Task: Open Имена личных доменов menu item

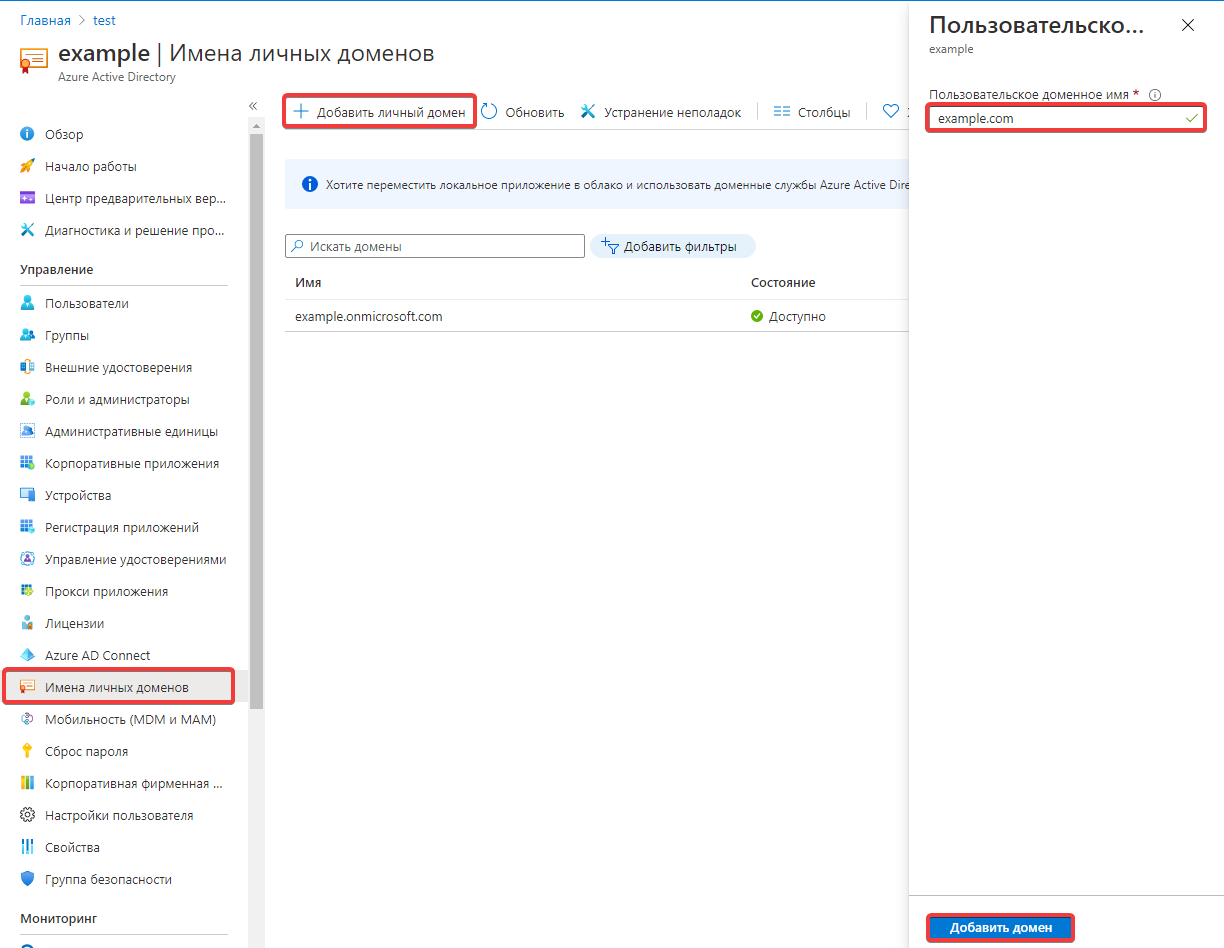Action: pos(116,687)
